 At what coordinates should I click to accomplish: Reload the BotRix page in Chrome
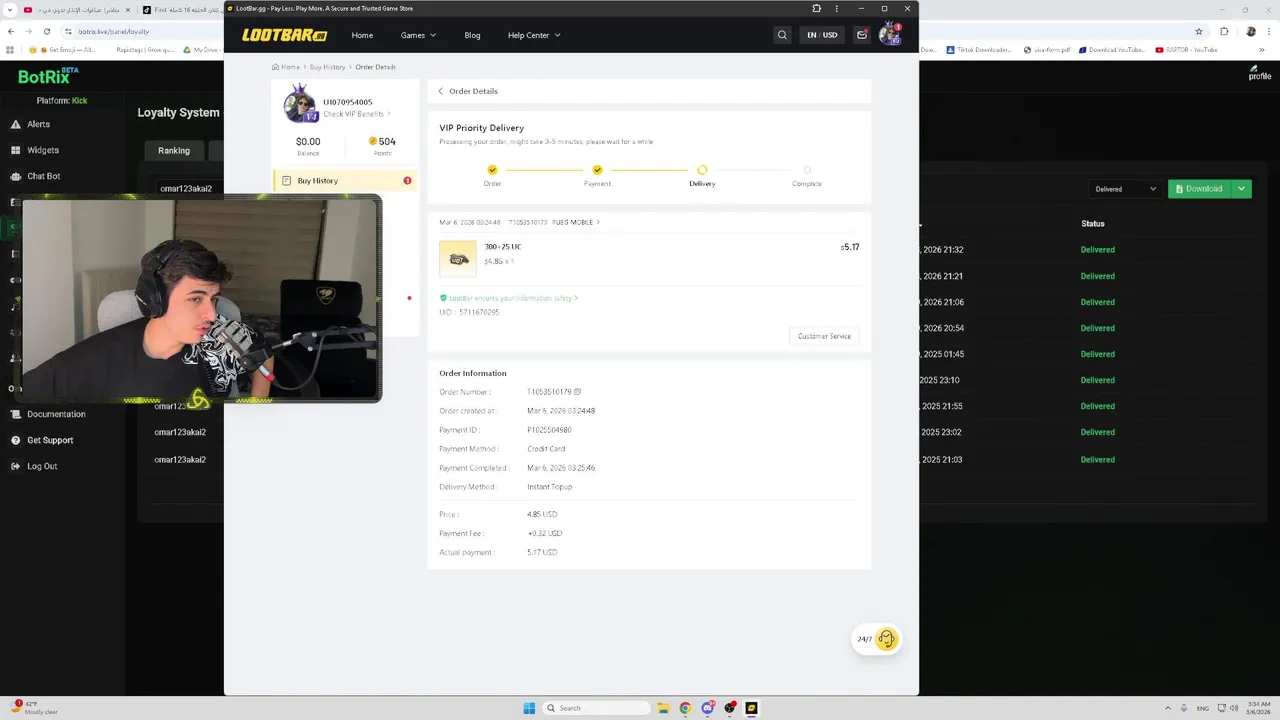click(x=46, y=31)
